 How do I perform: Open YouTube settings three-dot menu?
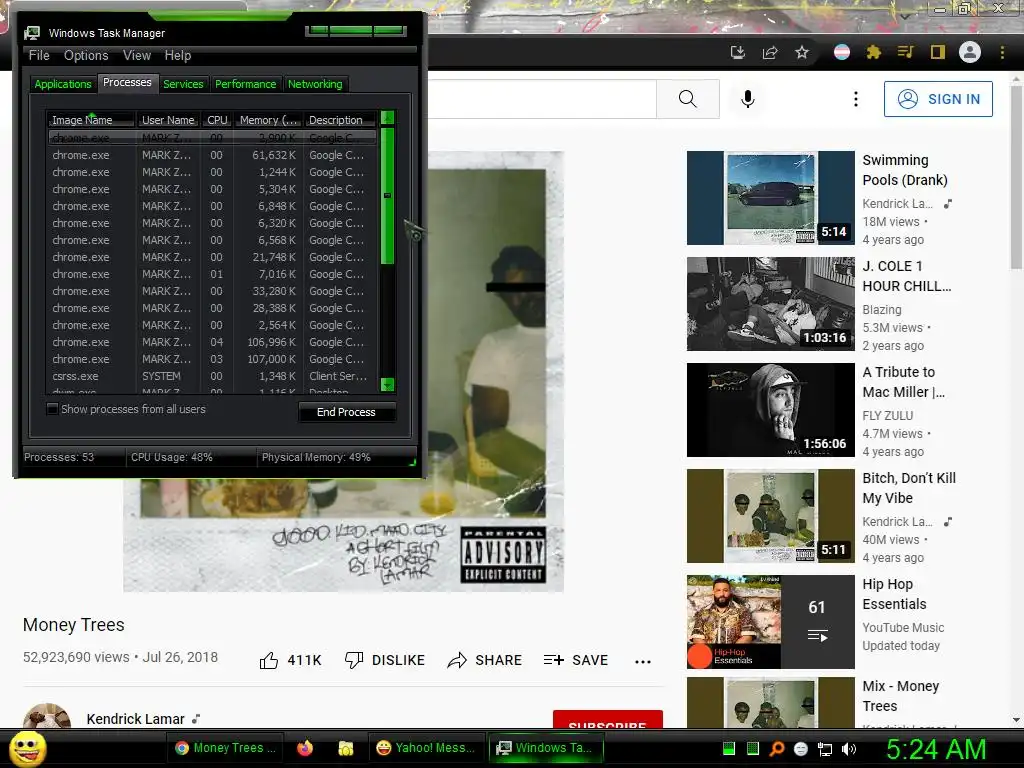point(856,99)
